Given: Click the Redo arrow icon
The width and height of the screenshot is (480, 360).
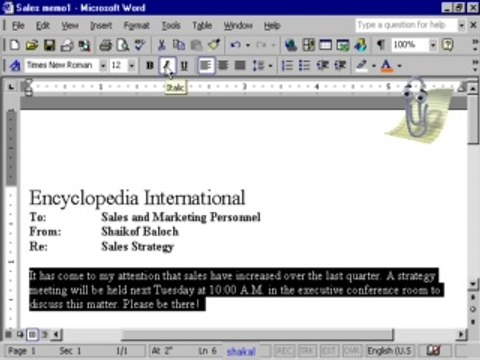Looking at the screenshot, I should 262,45.
